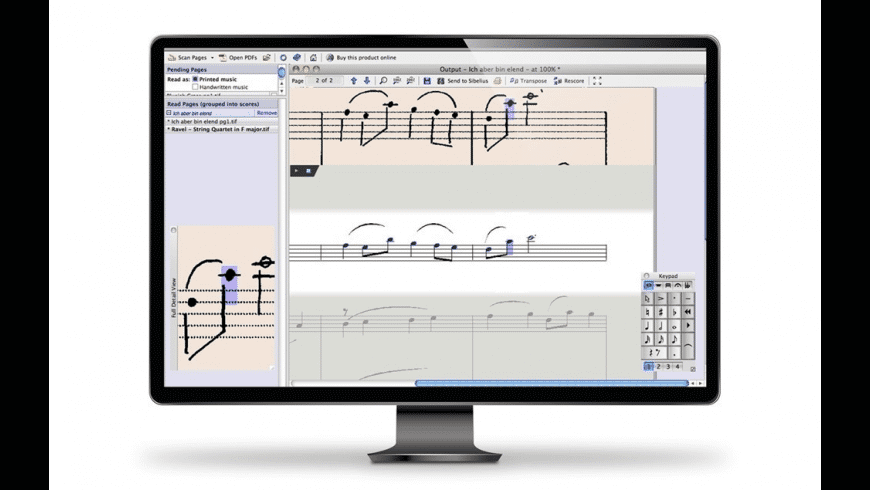The image size is (870, 490).
Task: Click the Keypad staccato dot key
Action: click(674, 299)
